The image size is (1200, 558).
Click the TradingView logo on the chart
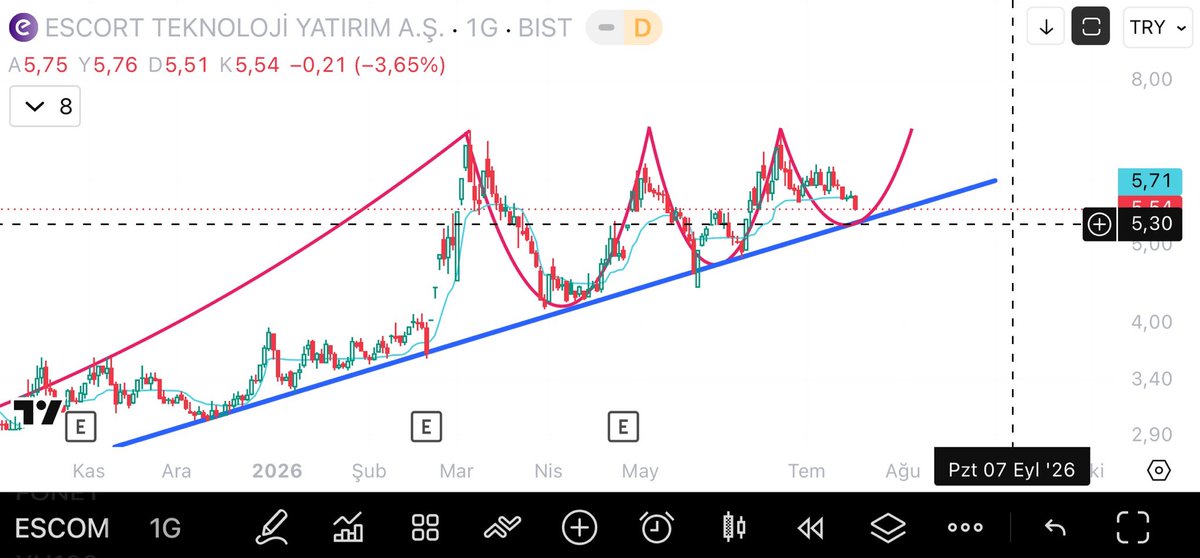tap(36, 413)
